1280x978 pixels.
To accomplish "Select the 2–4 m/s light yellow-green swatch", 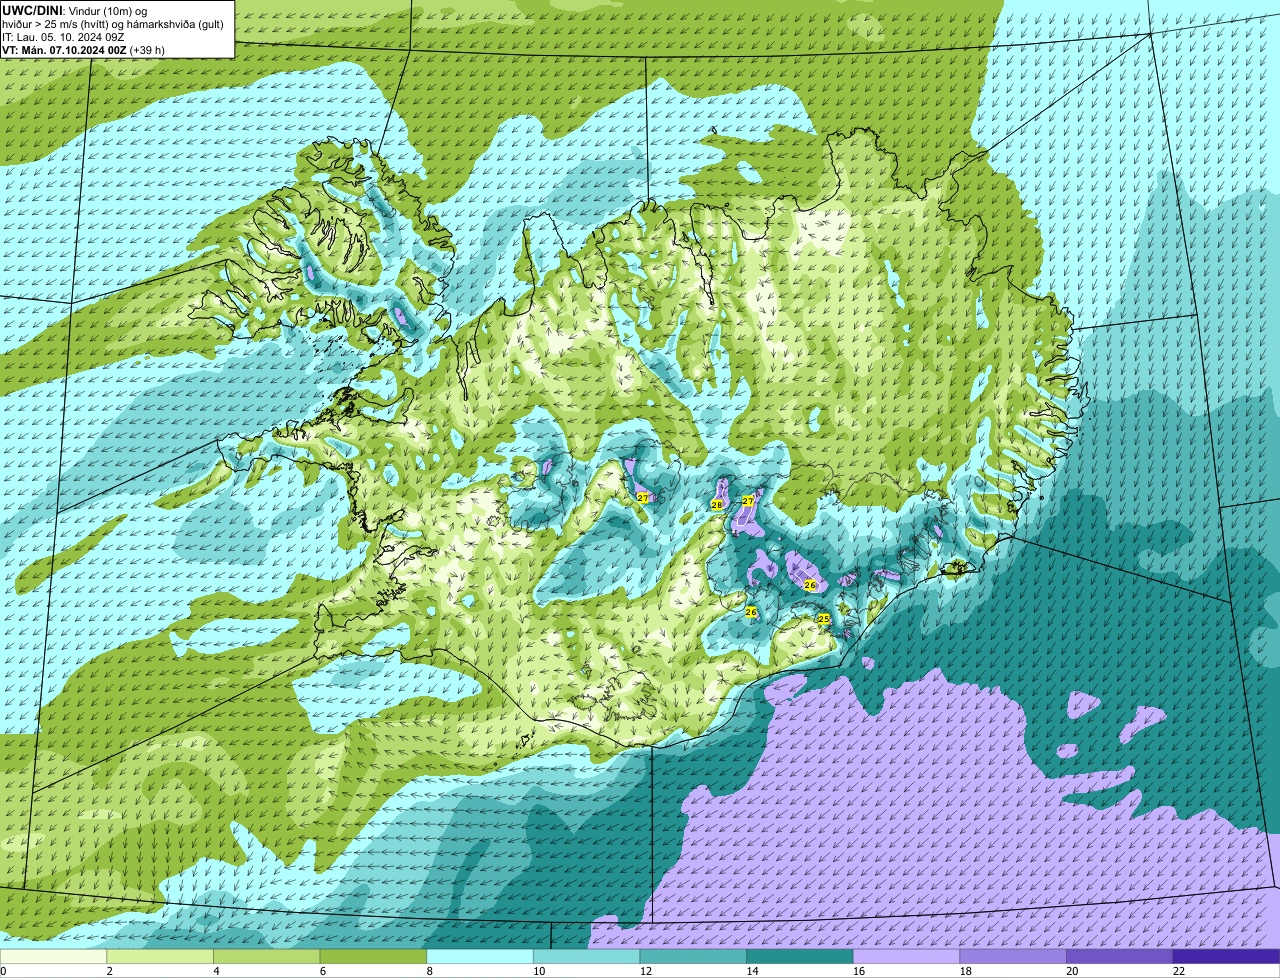I will point(160,956).
